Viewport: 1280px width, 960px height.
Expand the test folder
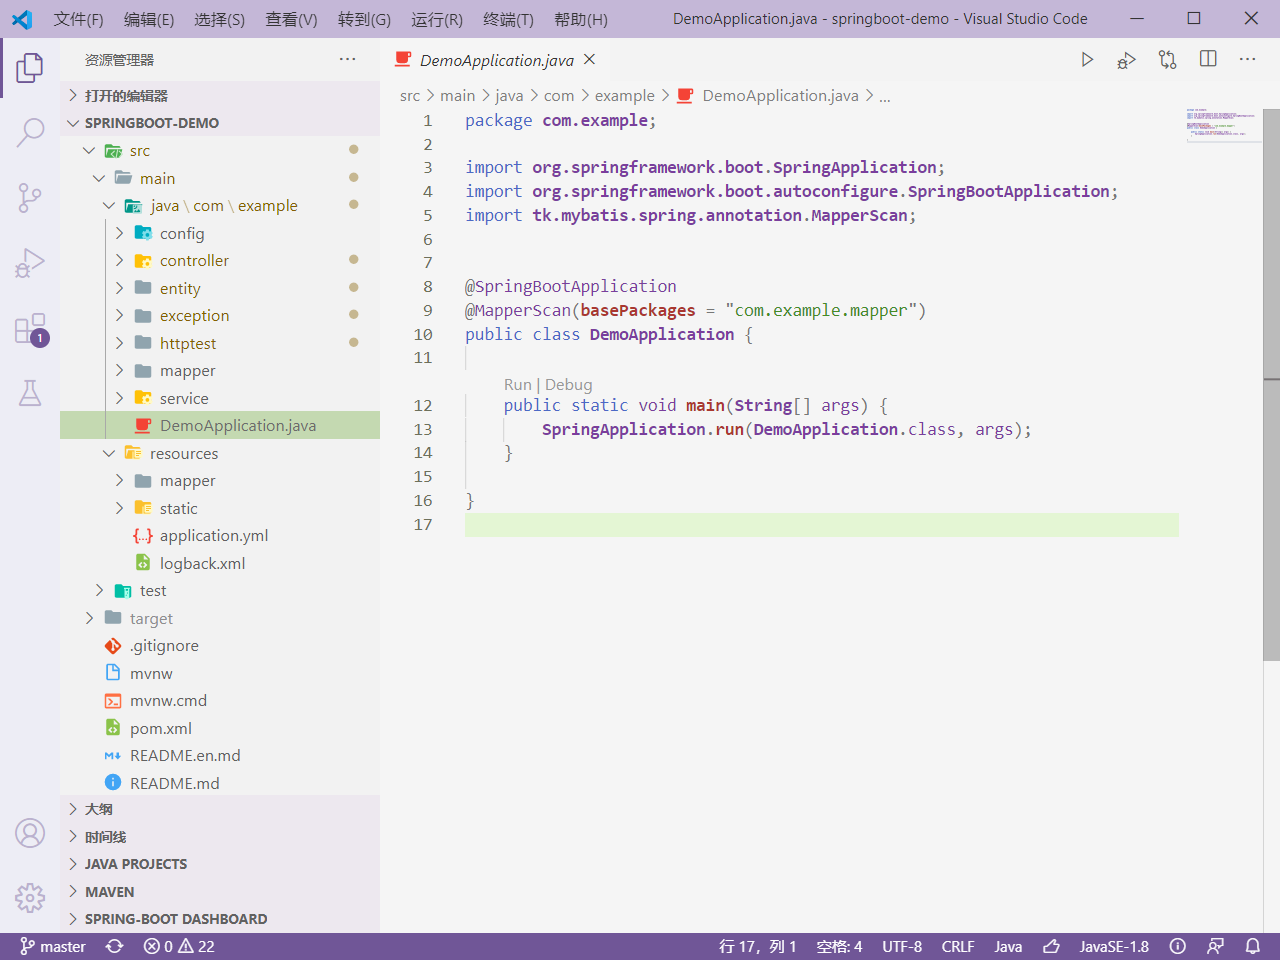click(220, 591)
